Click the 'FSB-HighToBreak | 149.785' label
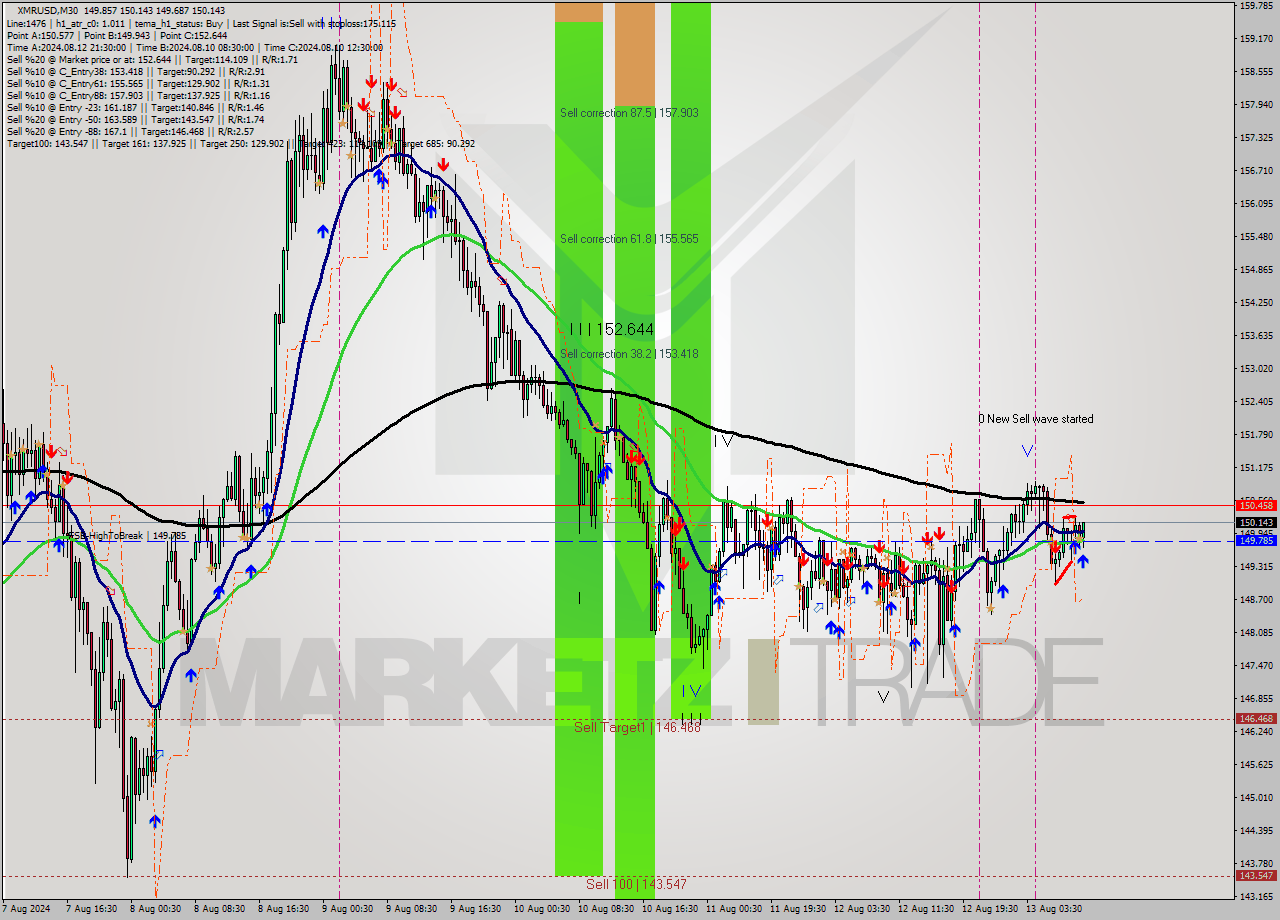The width and height of the screenshot is (1280, 920). tap(125, 537)
